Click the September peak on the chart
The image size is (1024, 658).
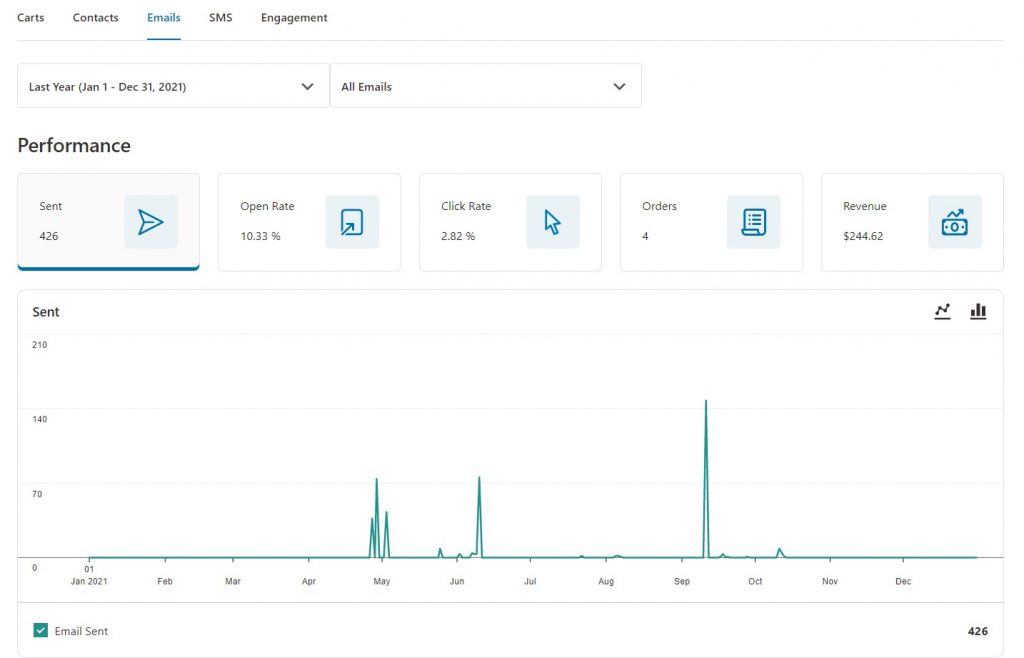point(706,402)
